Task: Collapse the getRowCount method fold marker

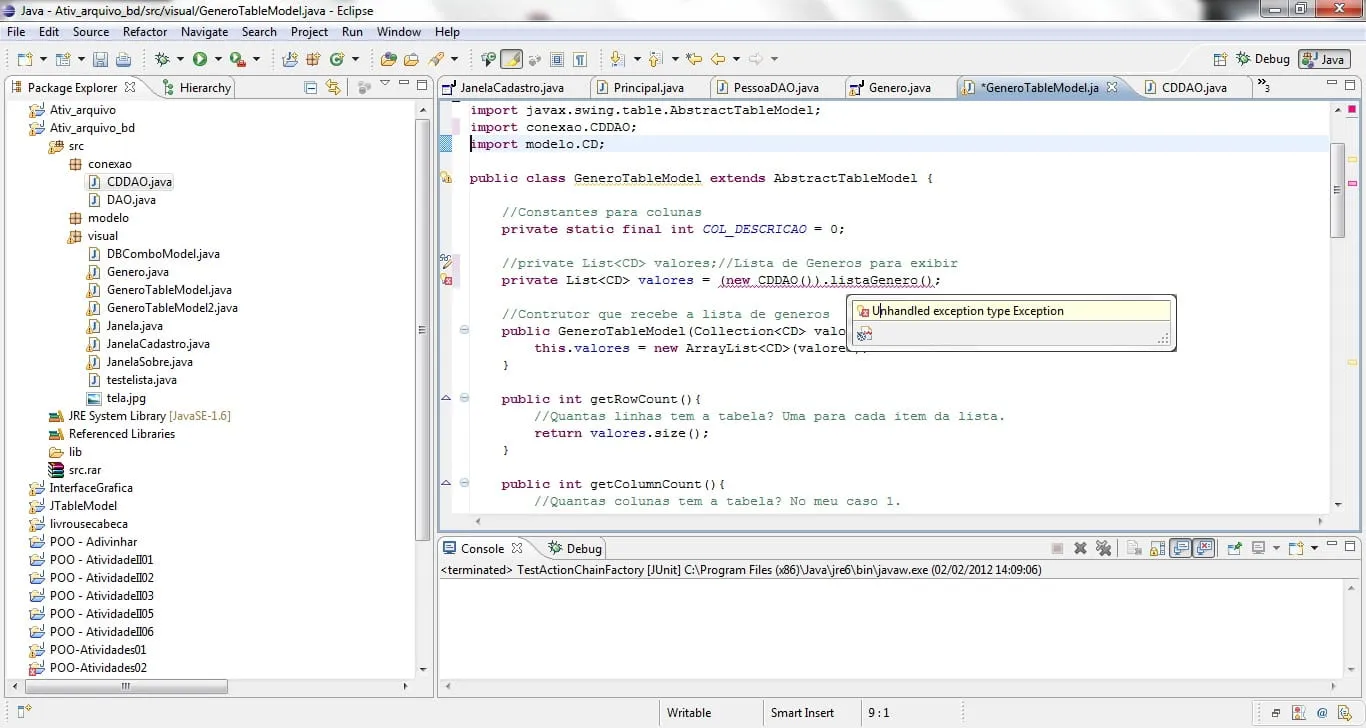Action: 464,398
